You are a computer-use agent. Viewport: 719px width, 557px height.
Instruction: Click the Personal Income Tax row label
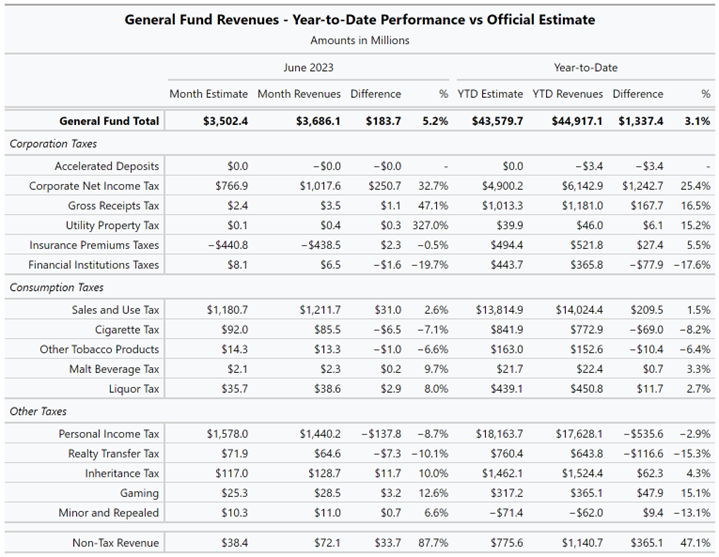coord(109,434)
